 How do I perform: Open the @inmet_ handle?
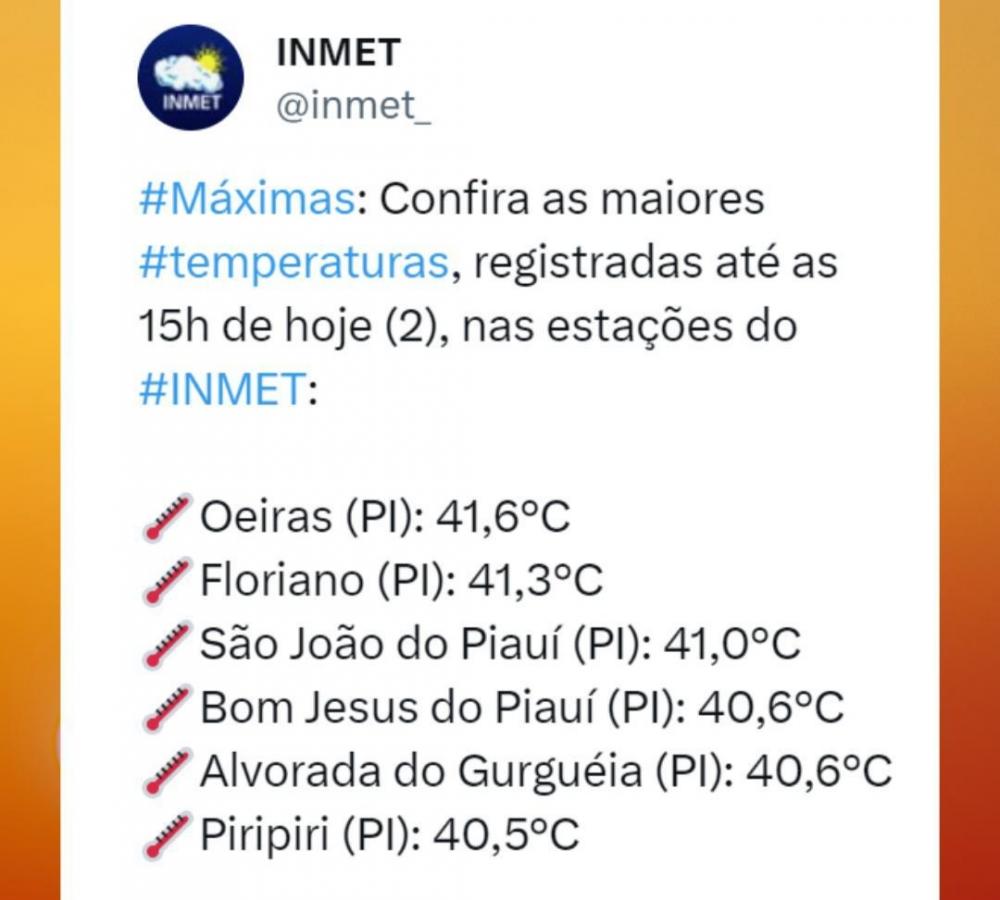(x=353, y=105)
